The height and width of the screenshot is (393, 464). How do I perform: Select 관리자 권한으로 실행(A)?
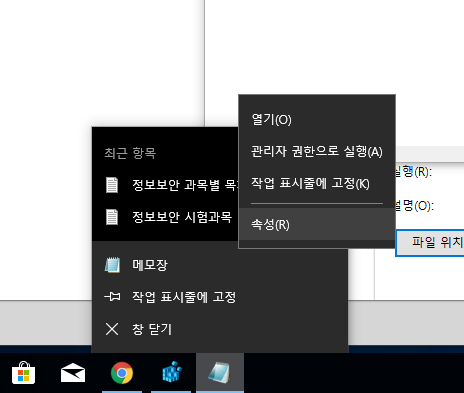[x=317, y=151]
